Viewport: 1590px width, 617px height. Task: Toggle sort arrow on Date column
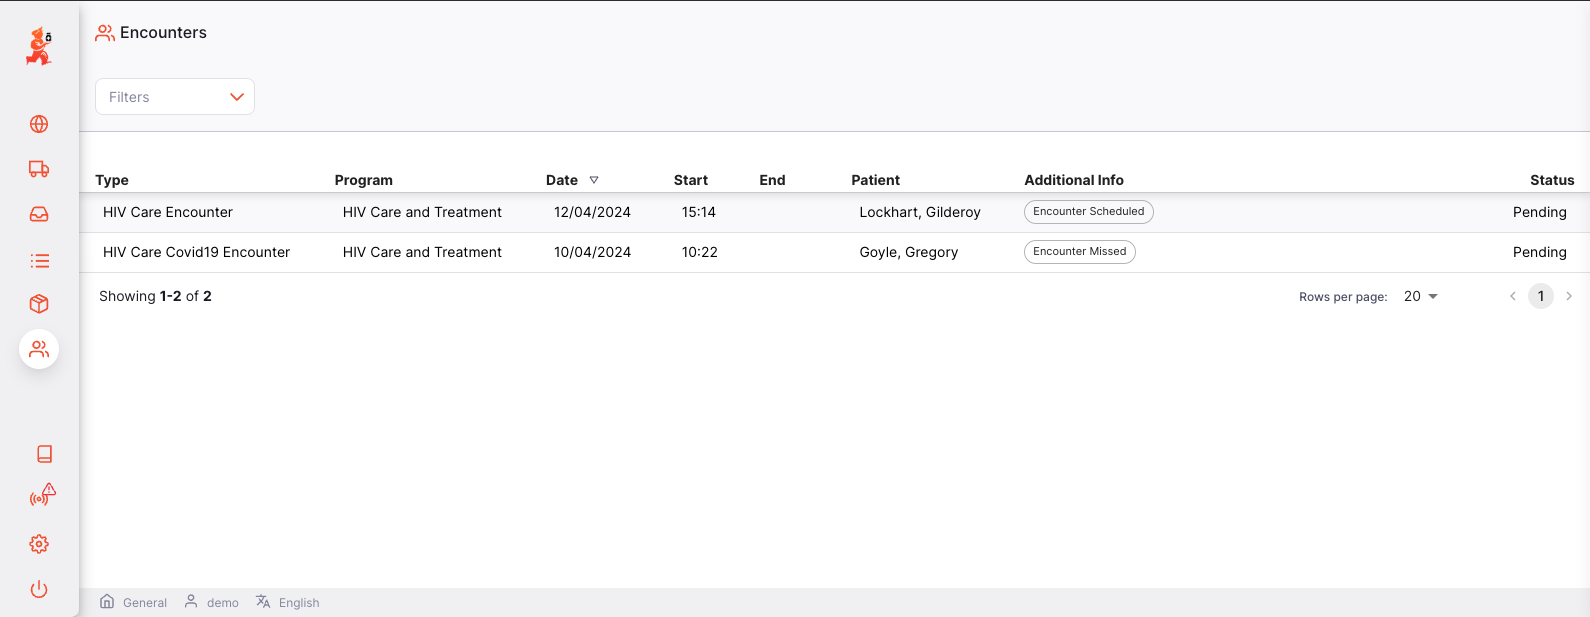594,180
